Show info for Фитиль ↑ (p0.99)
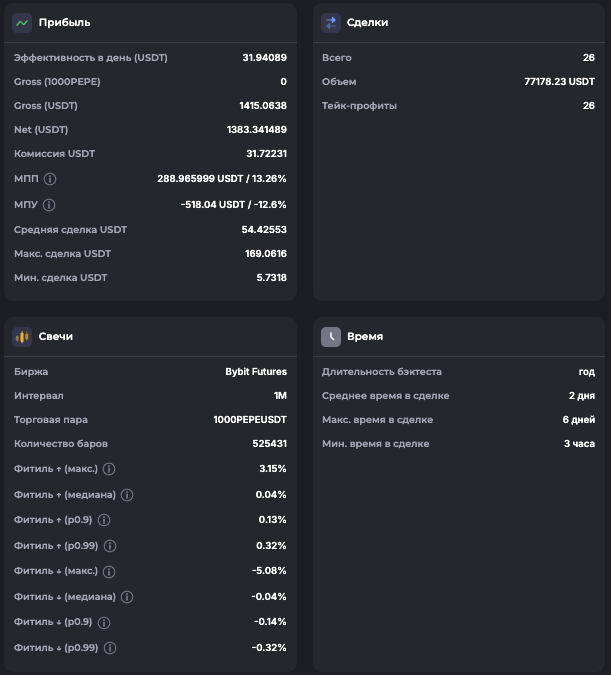This screenshot has height=675, width=611. tap(110, 546)
